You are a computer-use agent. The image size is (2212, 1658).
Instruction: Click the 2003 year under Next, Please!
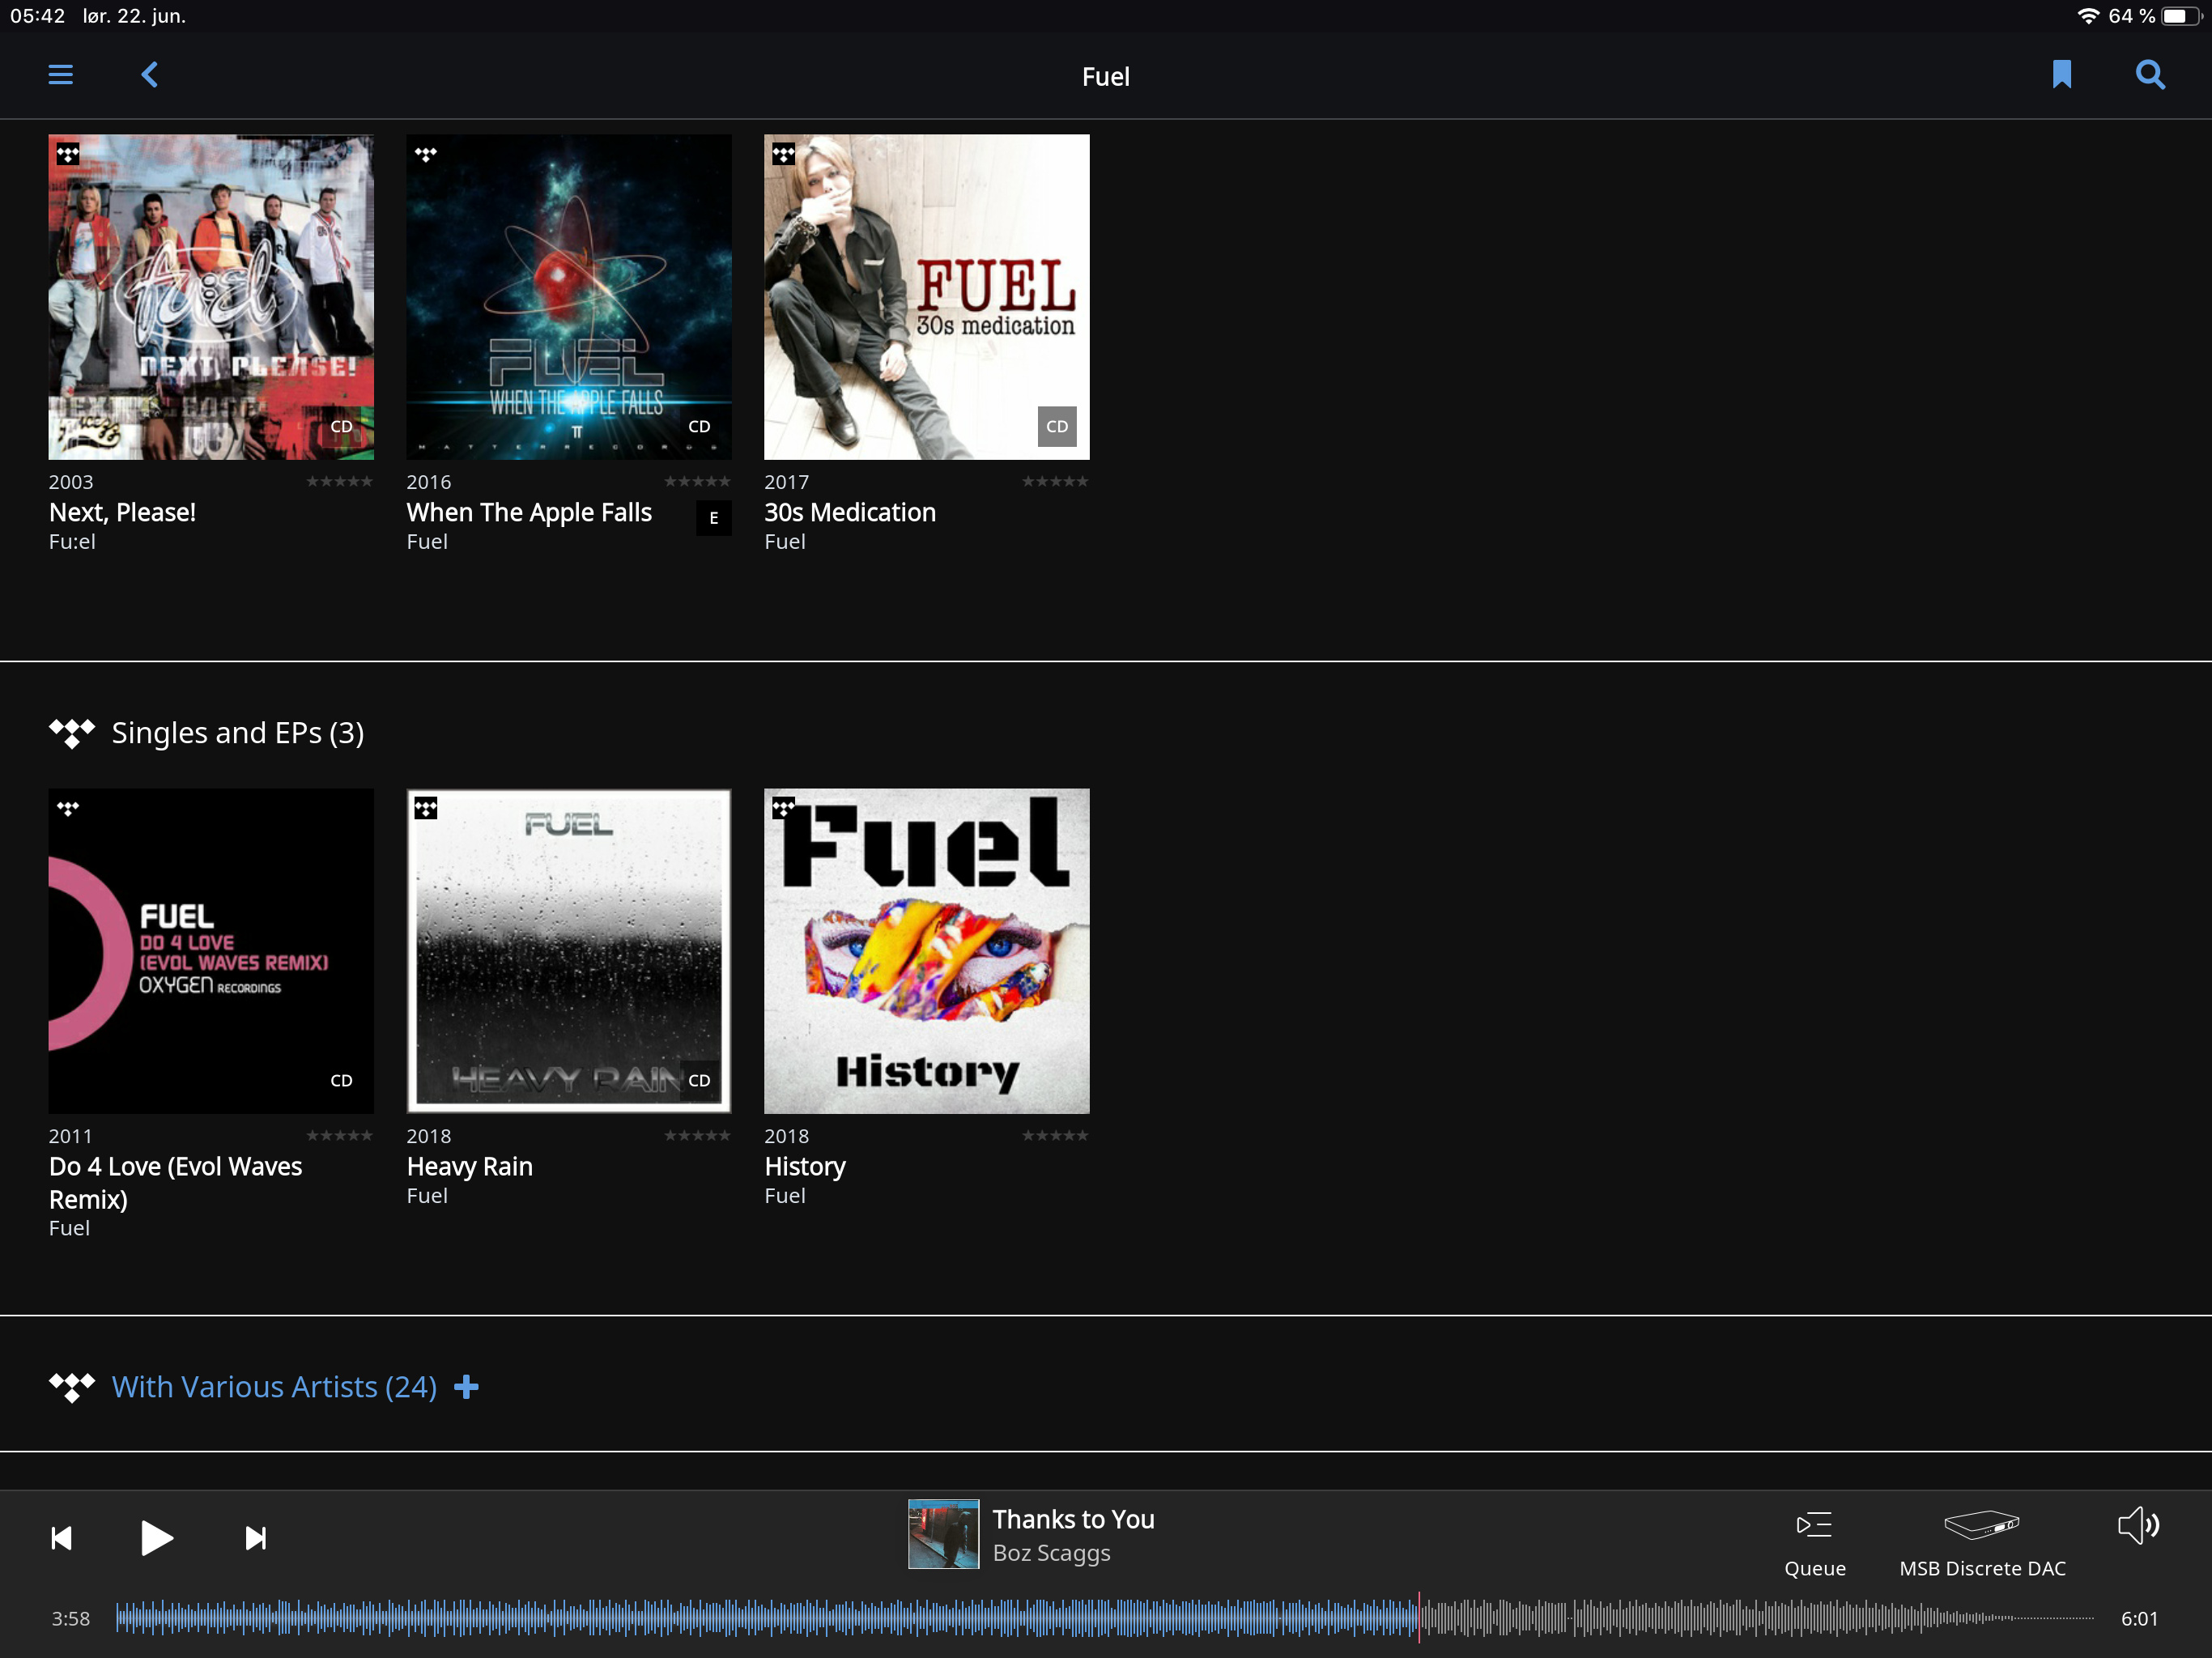(x=70, y=482)
